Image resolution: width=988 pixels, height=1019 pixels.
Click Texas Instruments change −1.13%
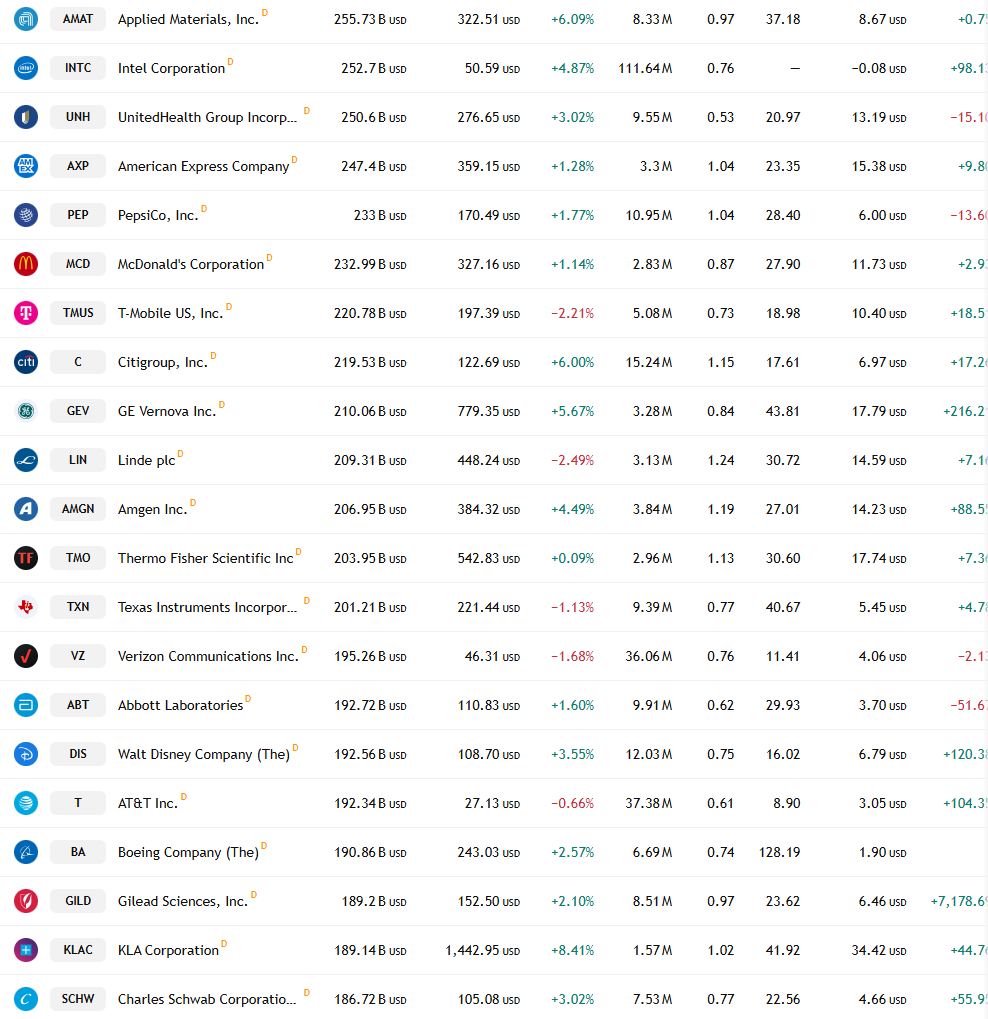573,607
